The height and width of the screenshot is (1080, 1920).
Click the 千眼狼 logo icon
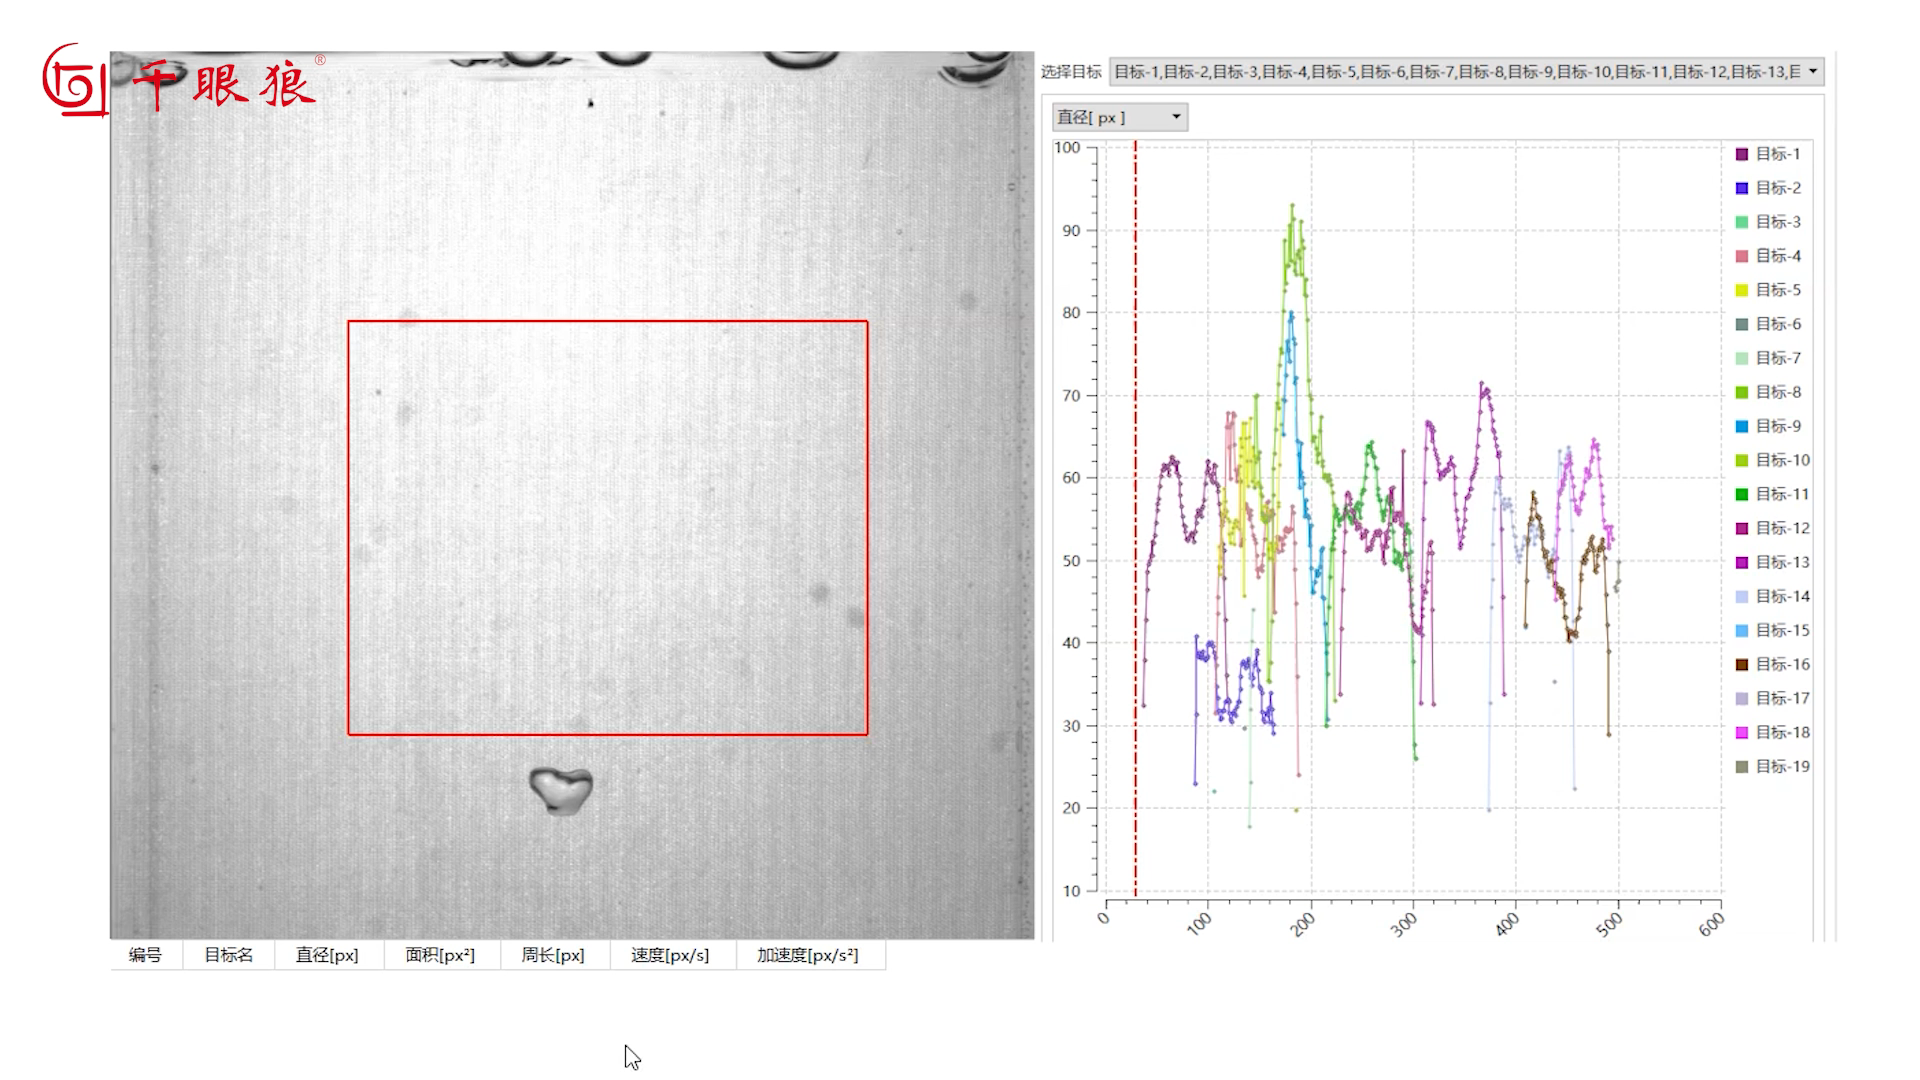(73, 80)
